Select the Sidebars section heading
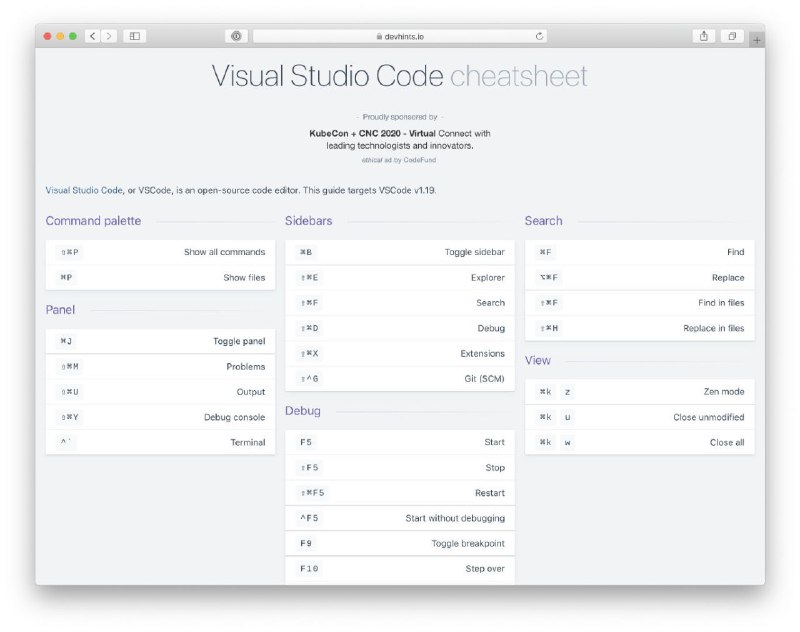Screen dimensions: 800x632 308,221
